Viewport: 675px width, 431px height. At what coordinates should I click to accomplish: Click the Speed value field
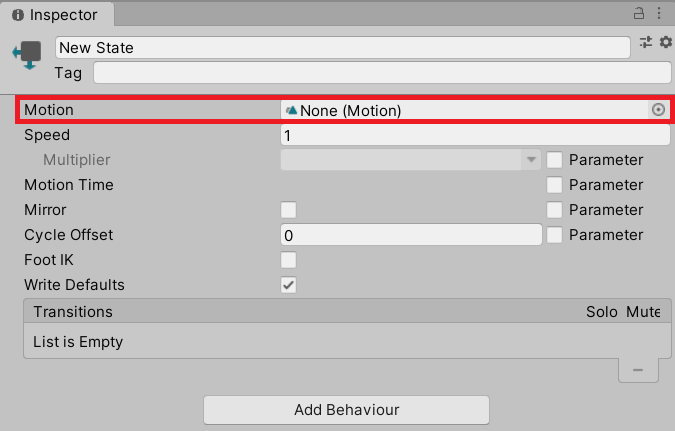pyautogui.click(x=475, y=135)
